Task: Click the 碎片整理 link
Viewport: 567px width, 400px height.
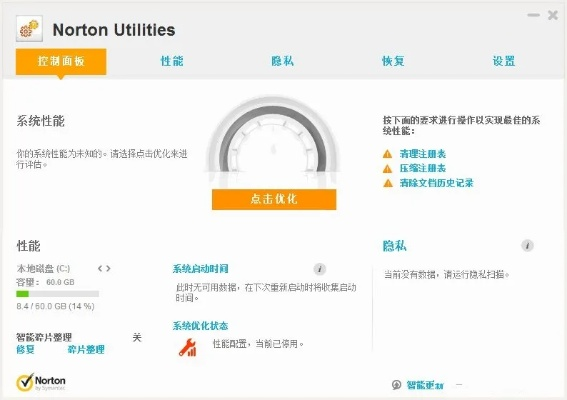Action: coord(86,349)
